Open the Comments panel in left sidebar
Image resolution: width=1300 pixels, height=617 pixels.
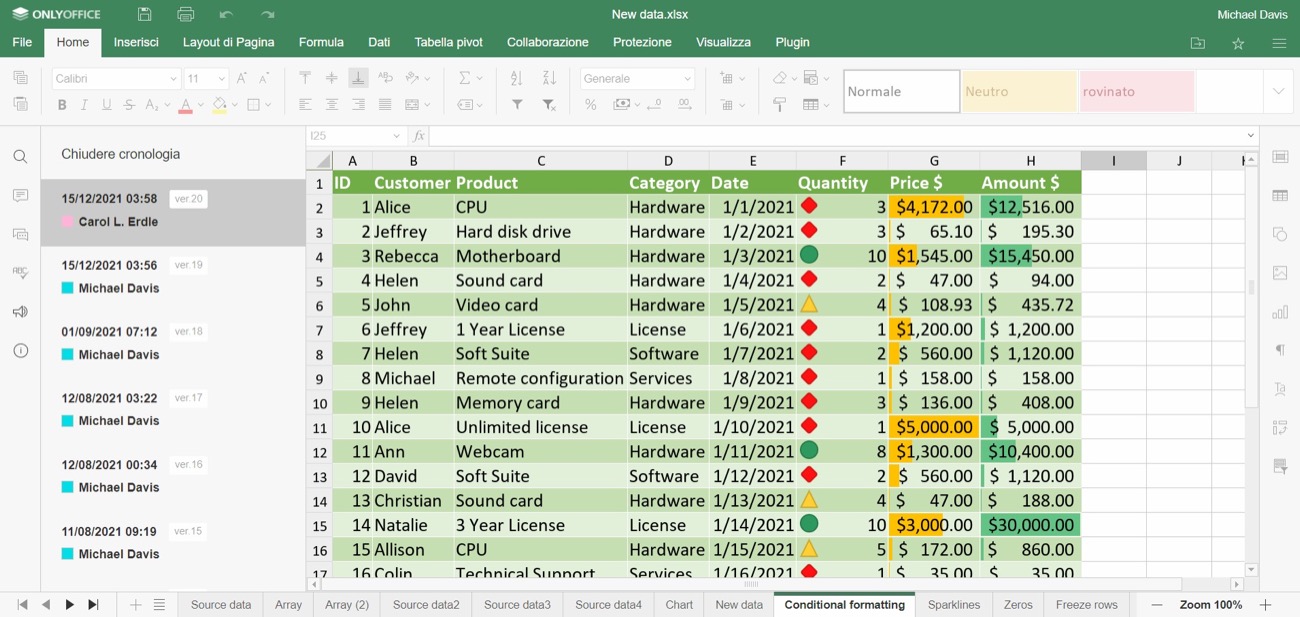(x=20, y=196)
